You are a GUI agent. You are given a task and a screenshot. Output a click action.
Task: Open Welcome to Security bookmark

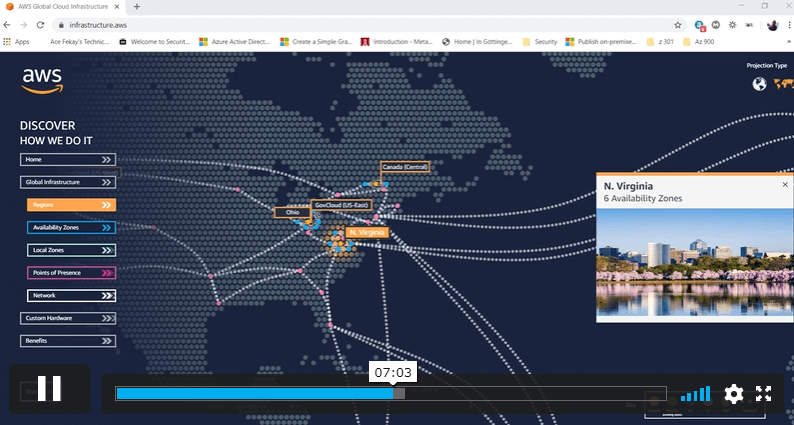point(154,42)
